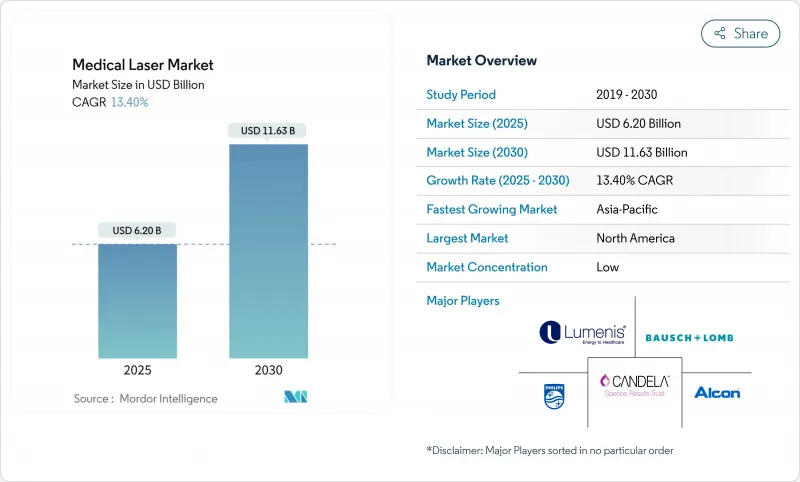Click the Bausch + Lomb logo
The width and height of the screenshot is (800, 482).
click(689, 337)
